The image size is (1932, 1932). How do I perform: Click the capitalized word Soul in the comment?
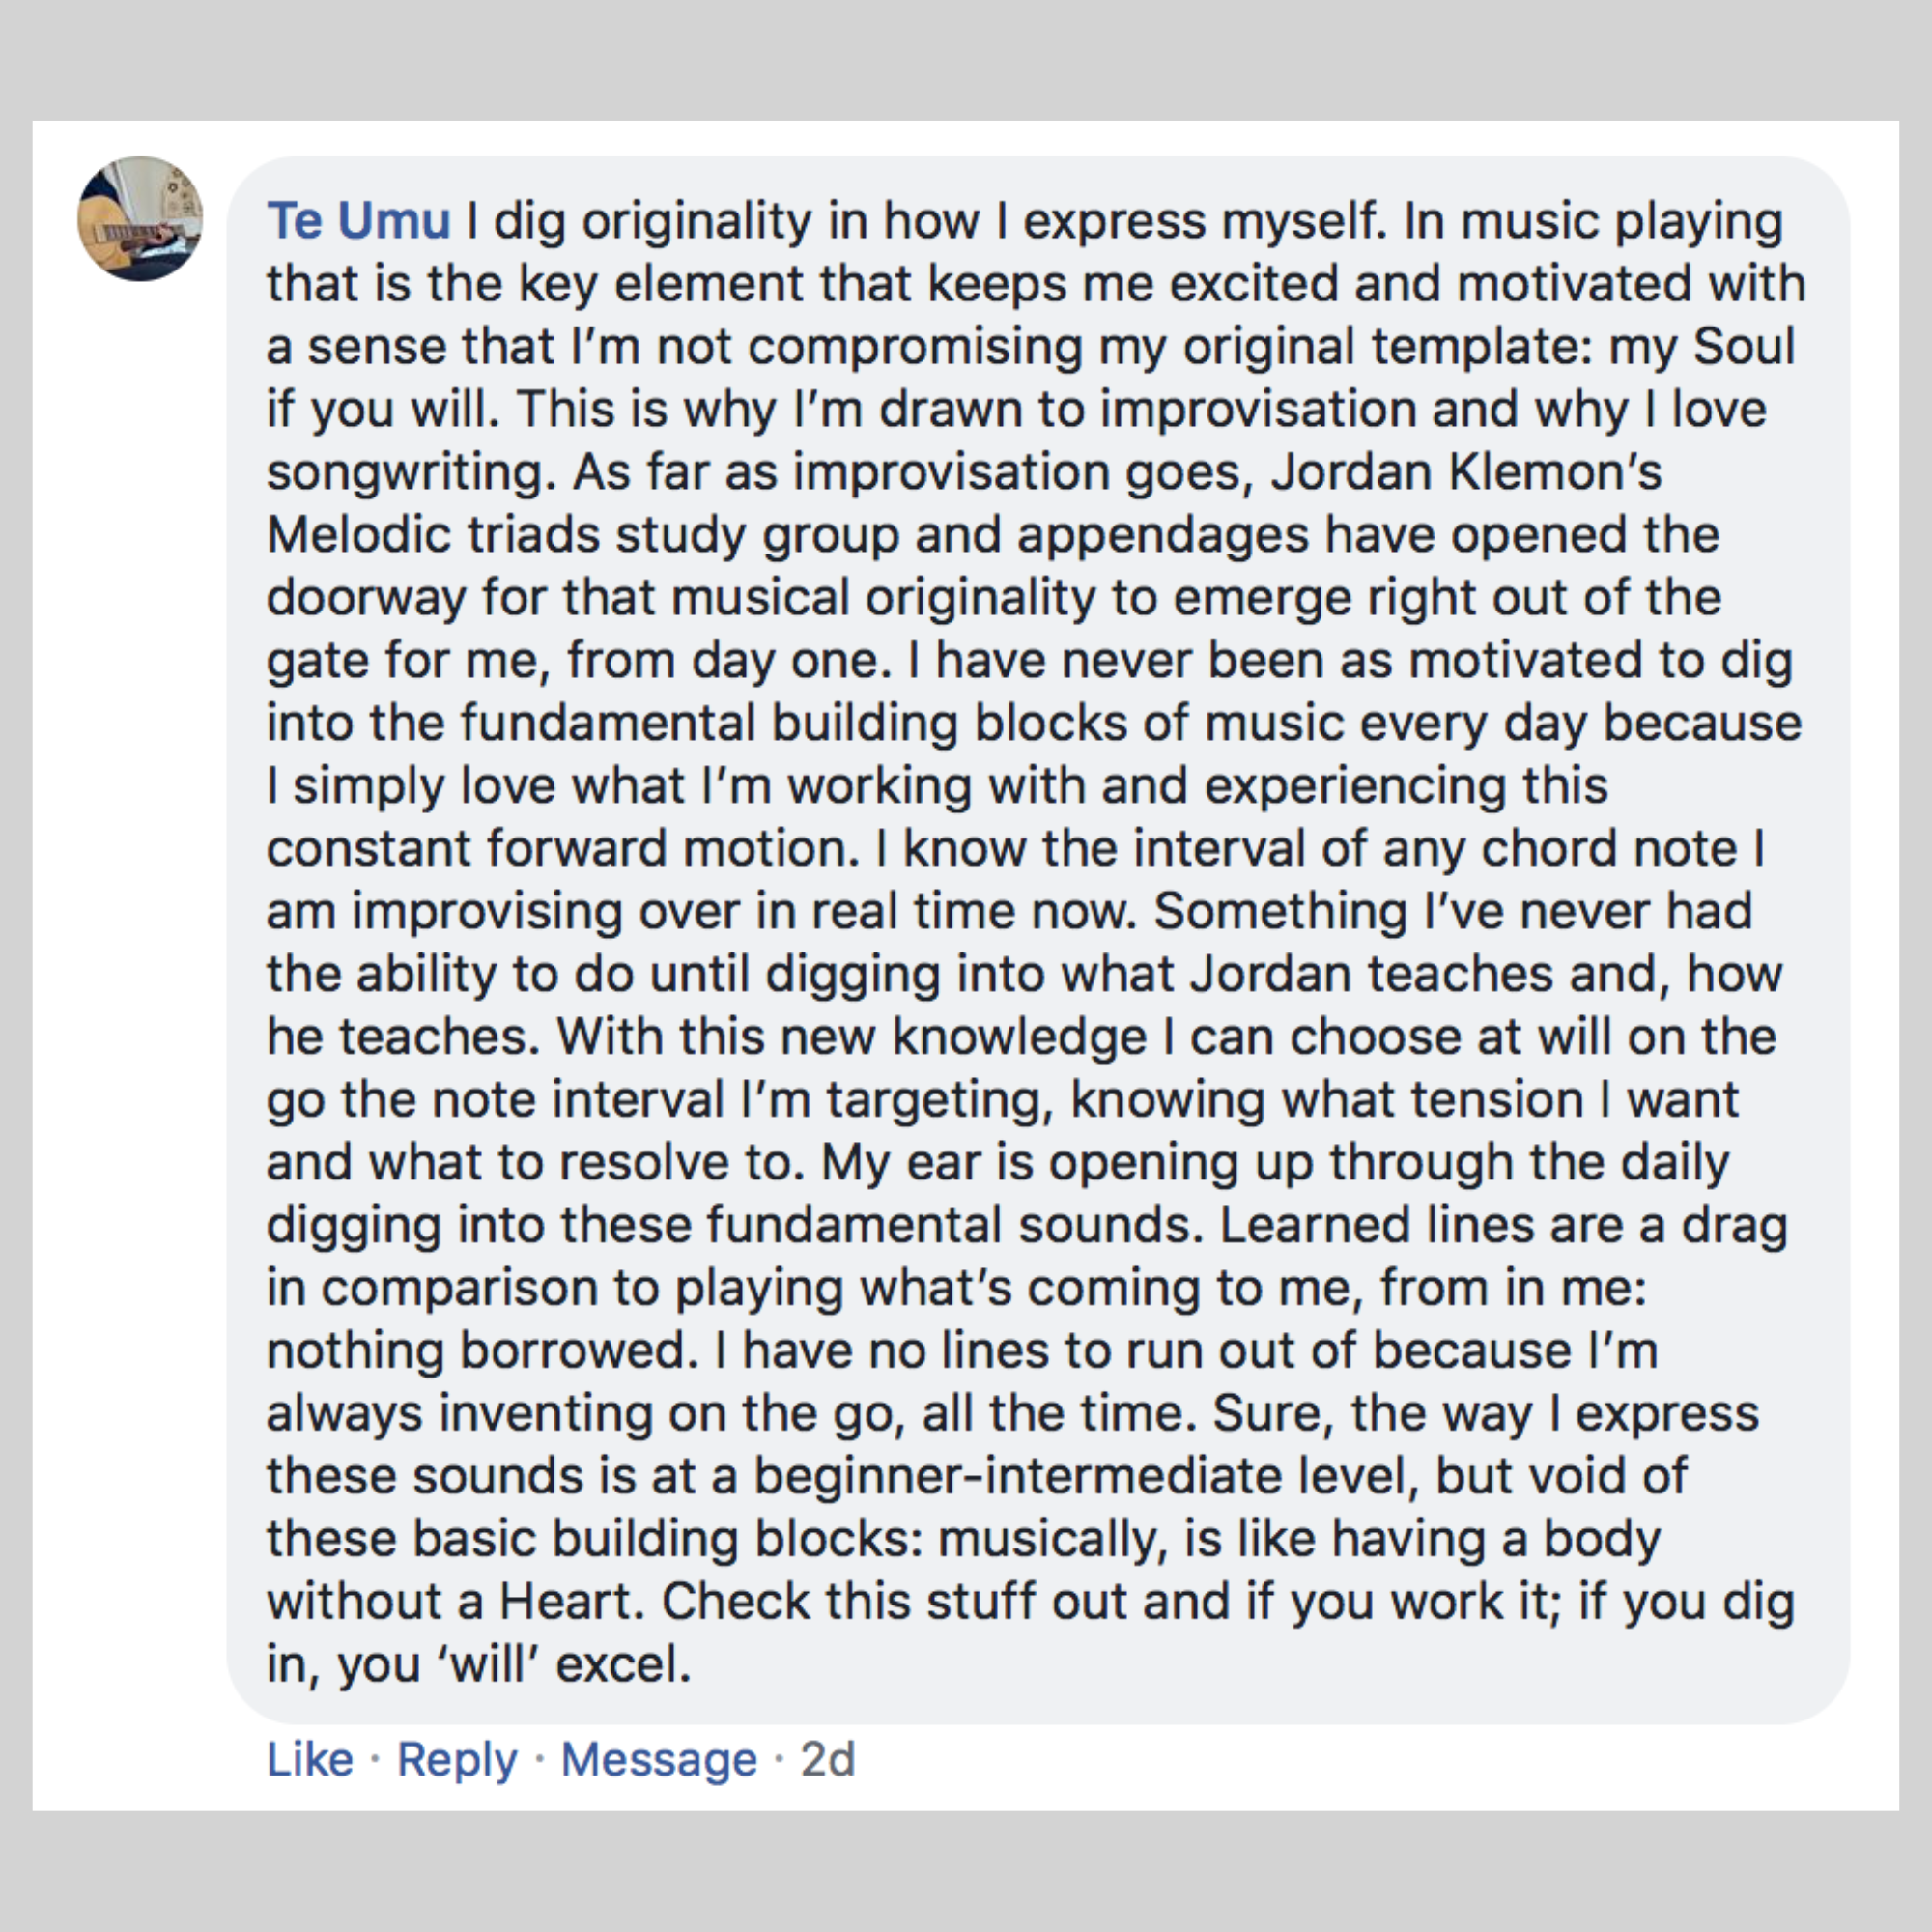coord(1744,347)
